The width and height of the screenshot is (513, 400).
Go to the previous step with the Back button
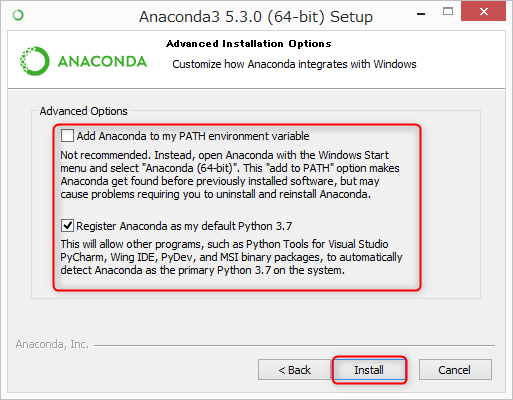click(x=294, y=370)
